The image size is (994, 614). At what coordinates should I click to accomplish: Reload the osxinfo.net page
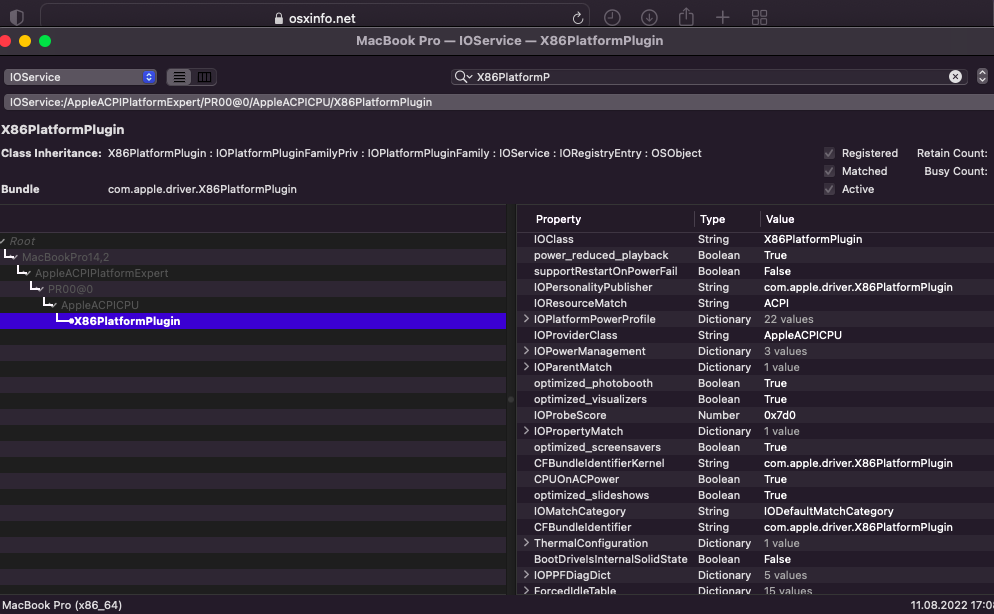pos(577,17)
